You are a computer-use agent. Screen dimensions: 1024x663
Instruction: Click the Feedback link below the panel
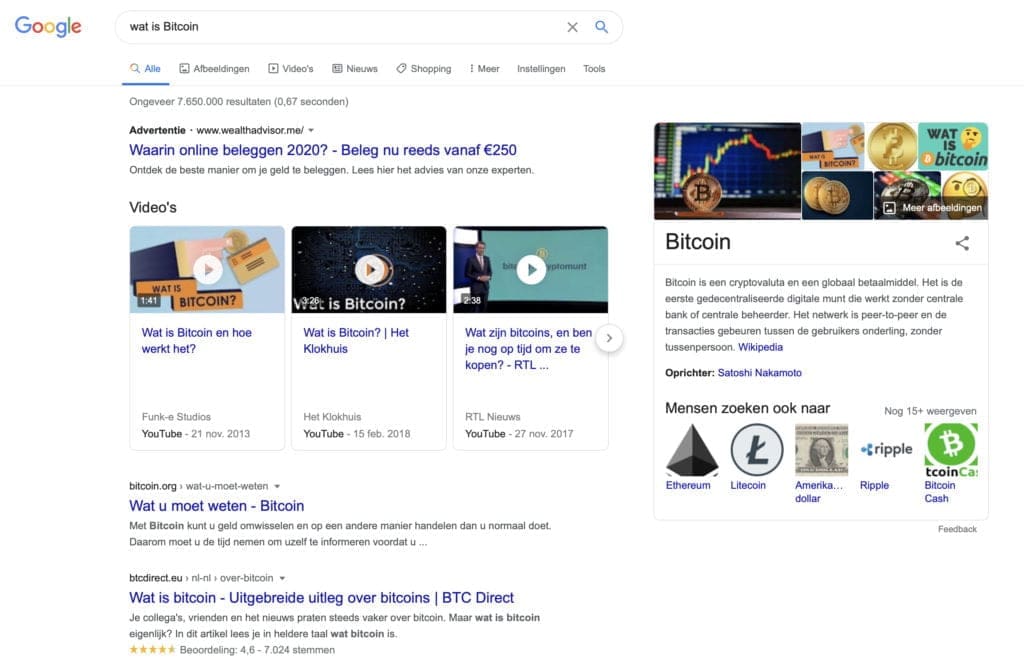coord(957,529)
